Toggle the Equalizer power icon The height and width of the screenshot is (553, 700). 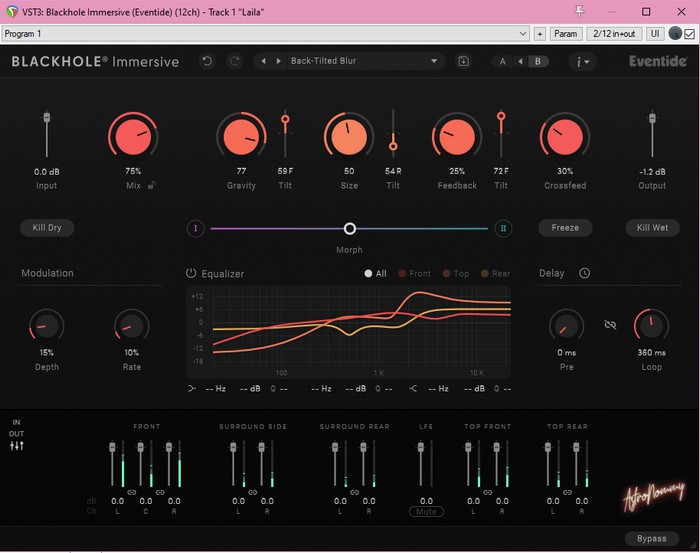click(191, 273)
